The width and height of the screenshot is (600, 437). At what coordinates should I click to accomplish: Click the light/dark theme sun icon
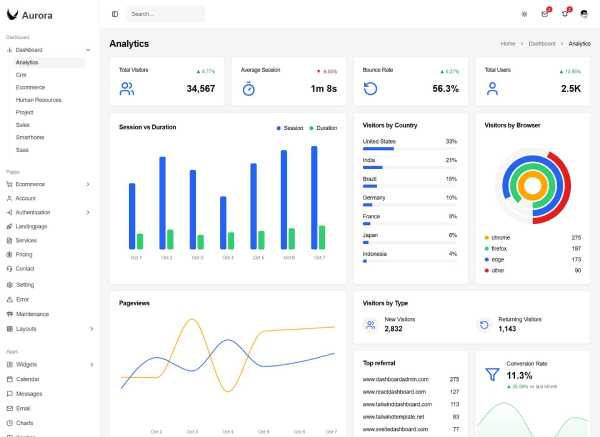[524, 14]
